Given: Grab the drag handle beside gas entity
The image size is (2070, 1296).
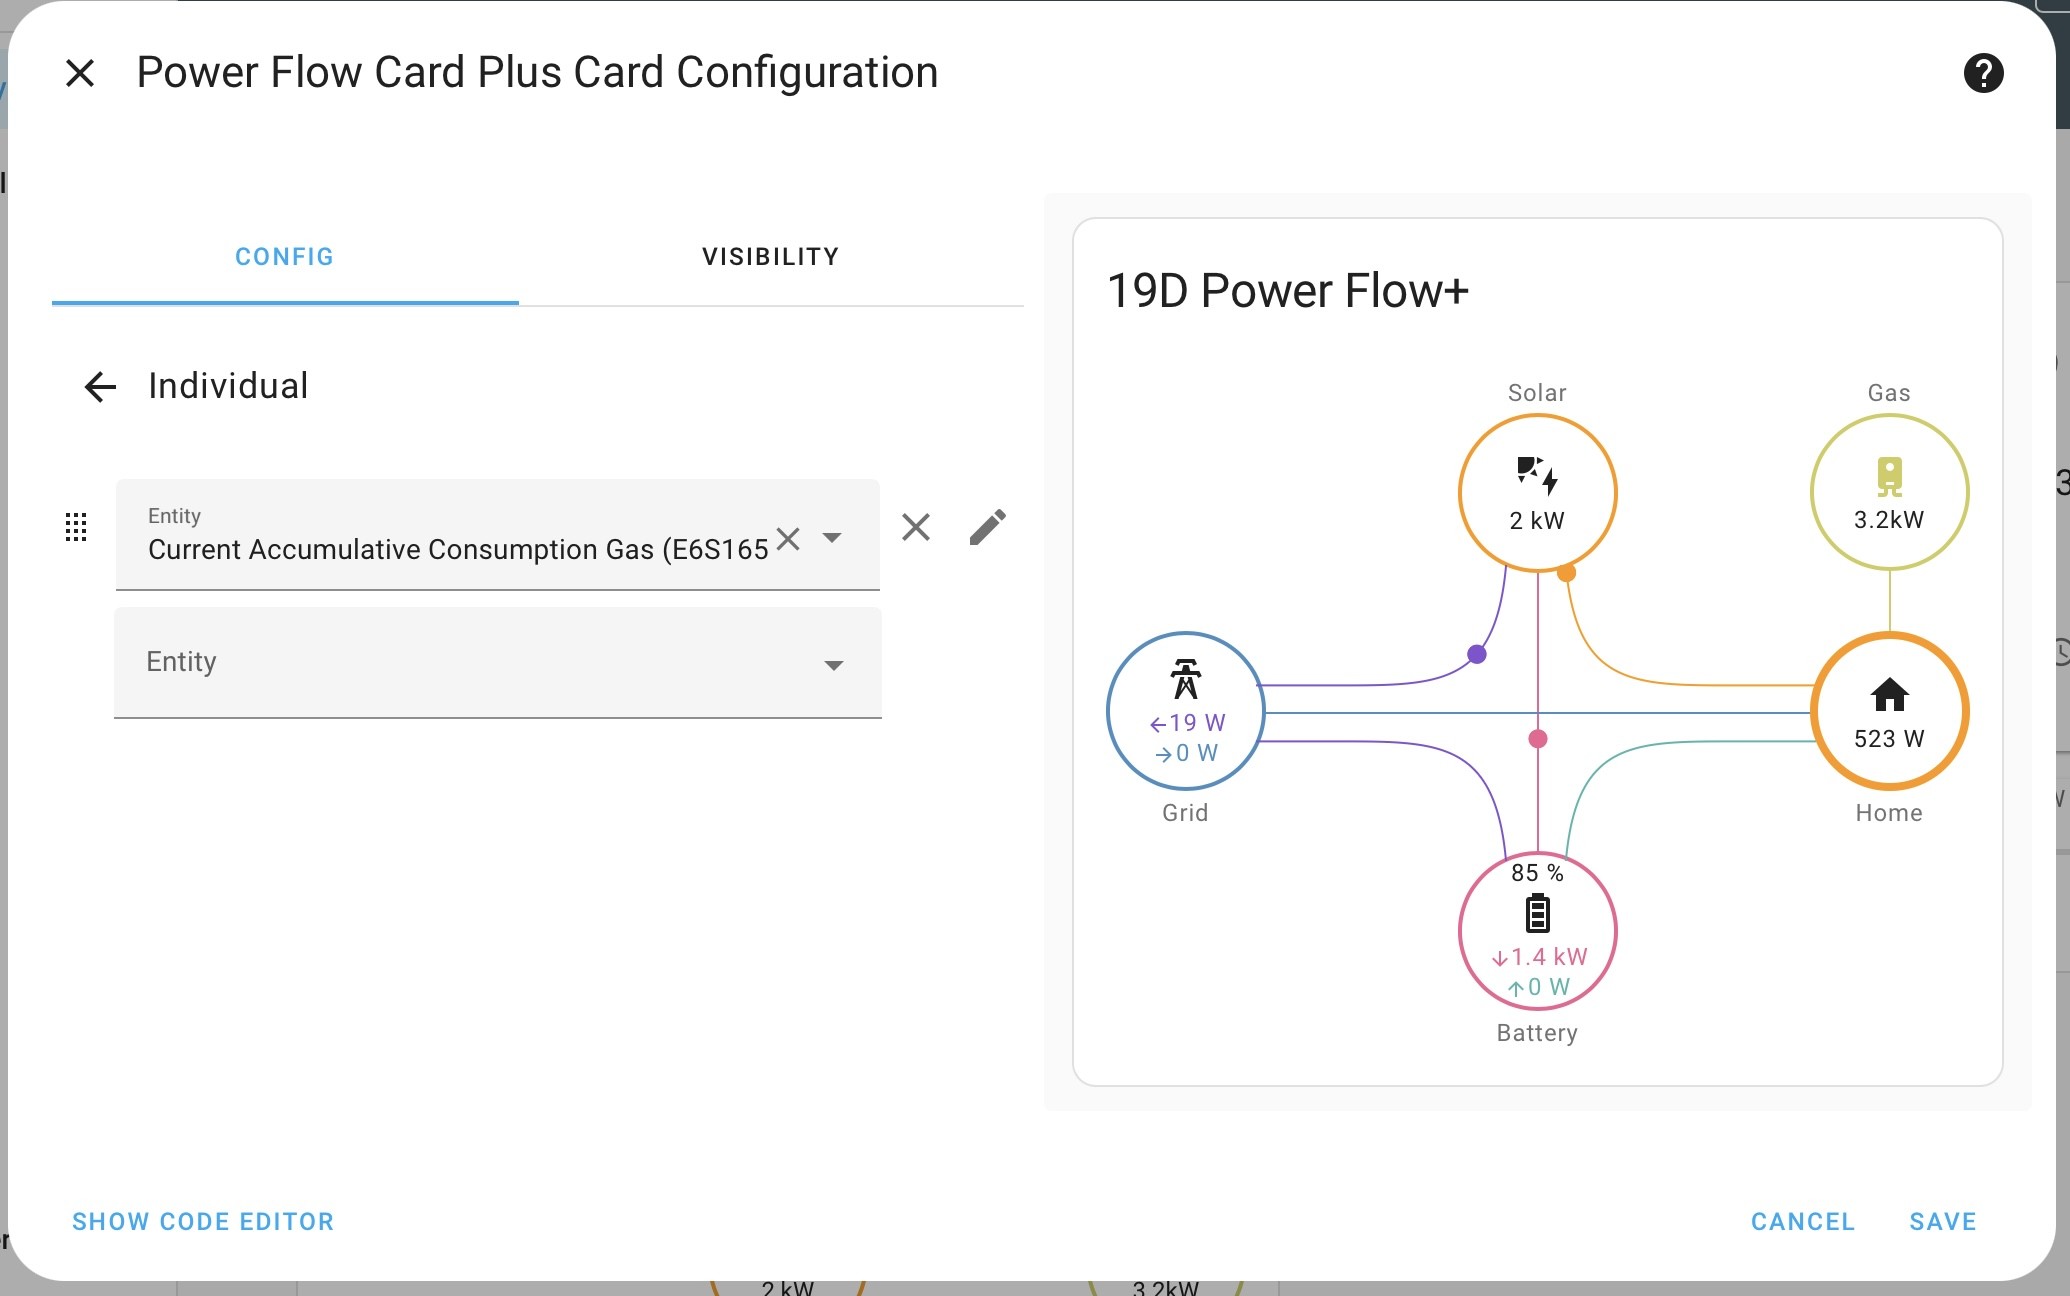Looking at the screenshot, I should (76, 527).
